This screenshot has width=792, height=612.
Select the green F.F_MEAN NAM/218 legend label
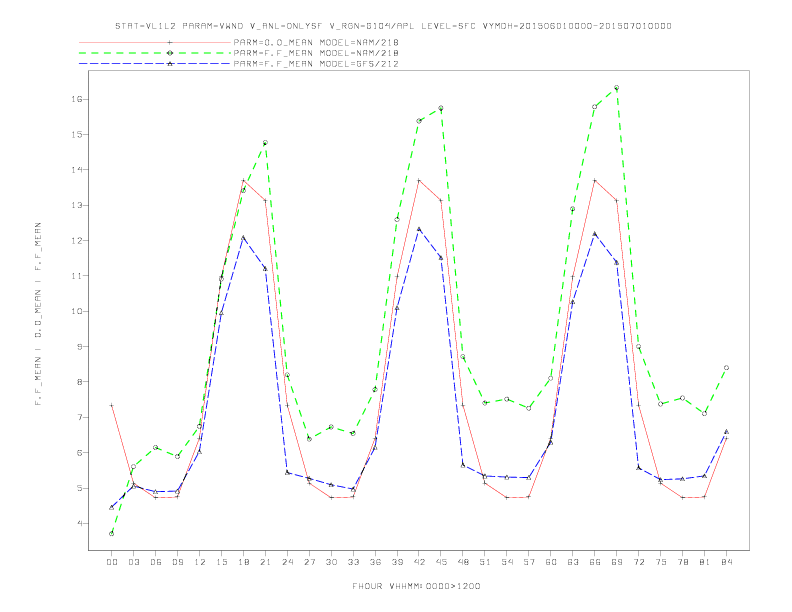tap(316, 53)
